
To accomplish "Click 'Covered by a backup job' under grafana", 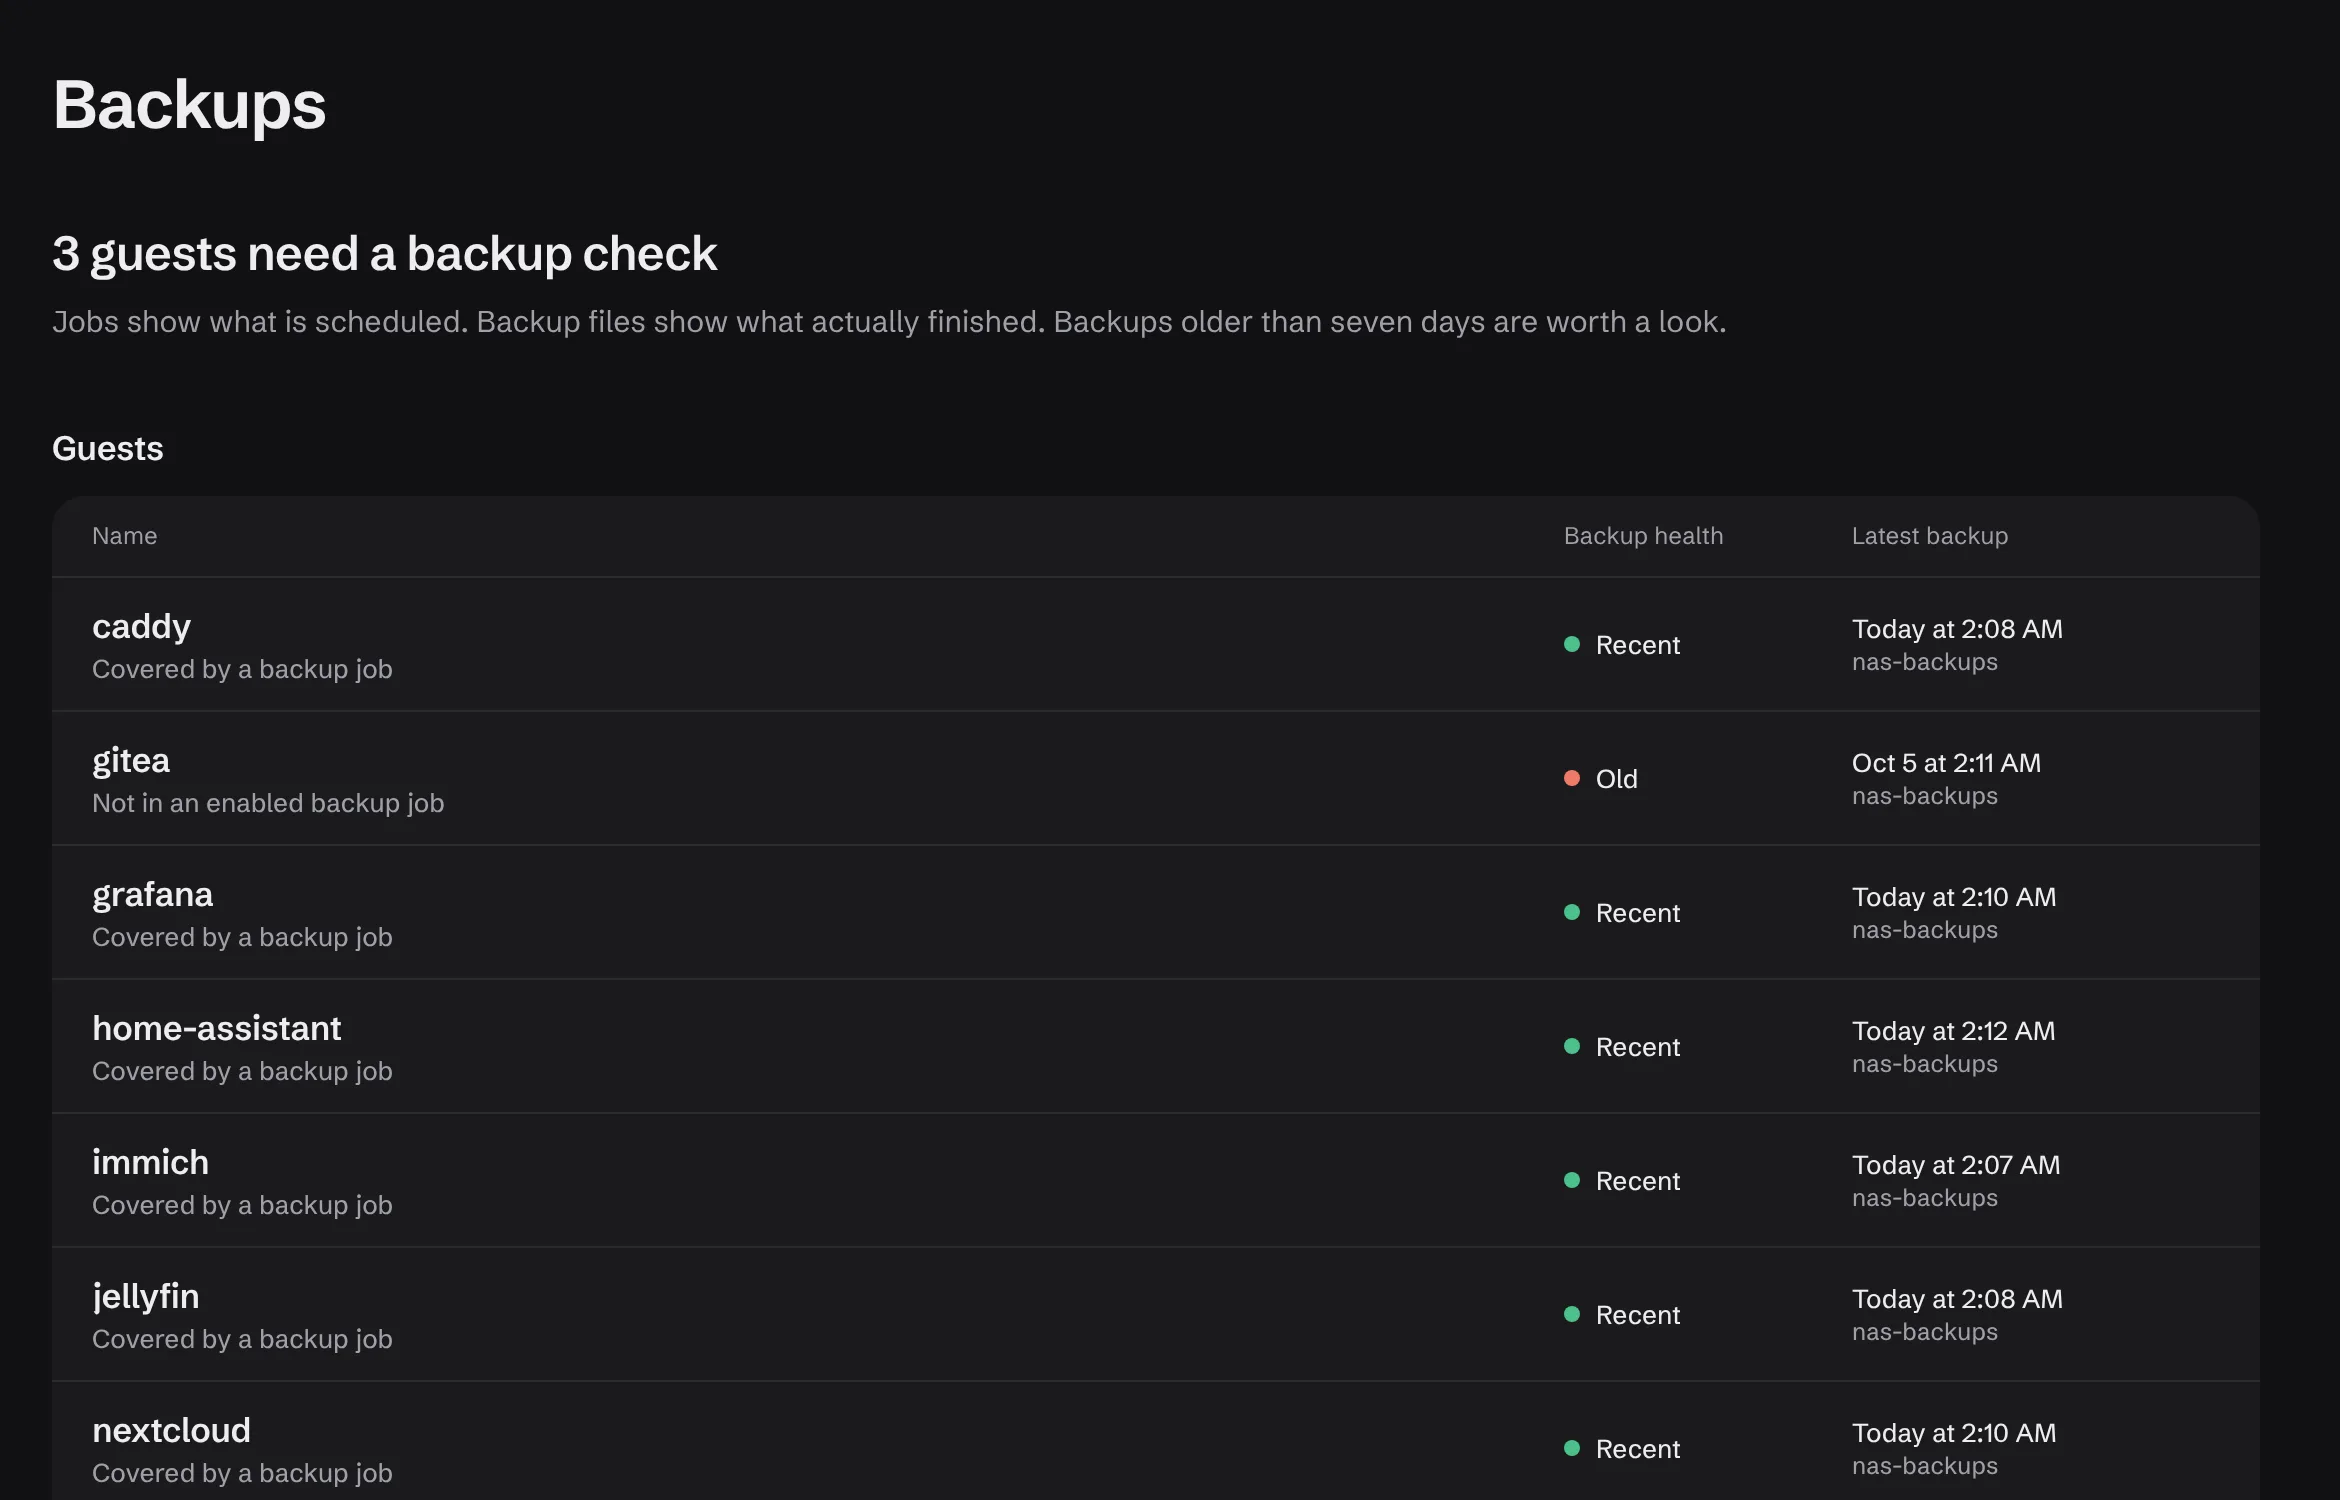I will pyautogui.click(x=242, y=938).
